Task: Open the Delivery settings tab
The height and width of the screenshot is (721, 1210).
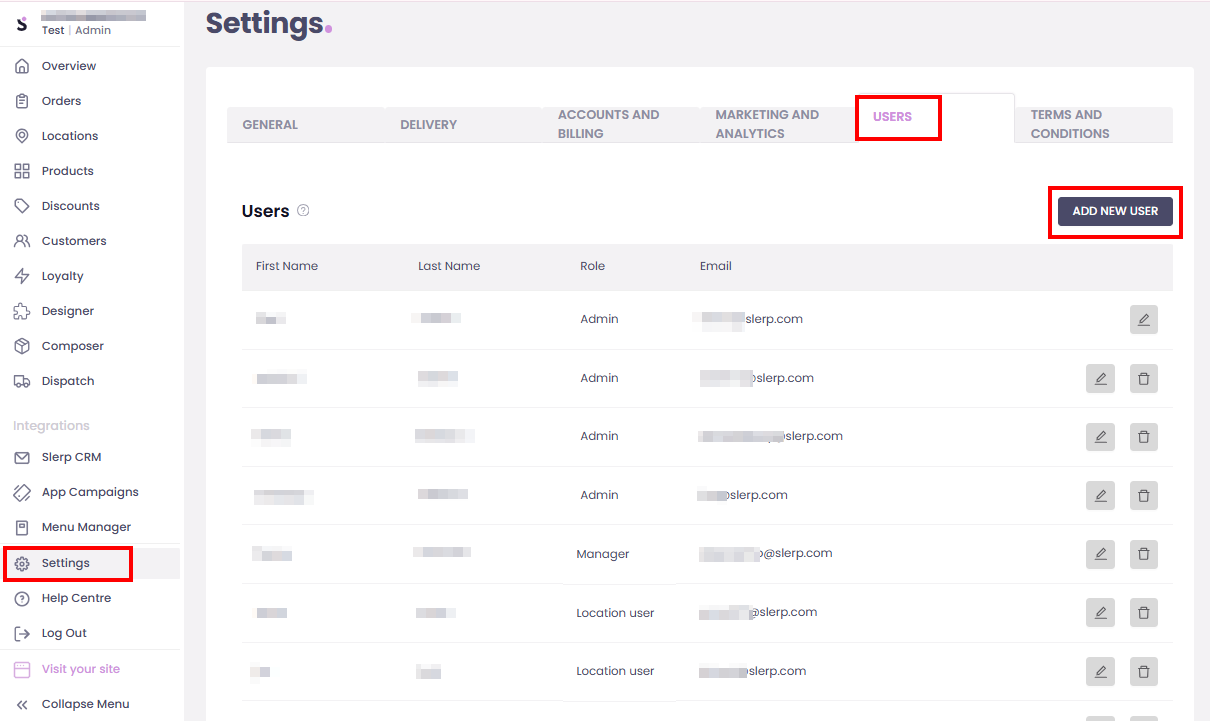Action: tap(428, 125)
